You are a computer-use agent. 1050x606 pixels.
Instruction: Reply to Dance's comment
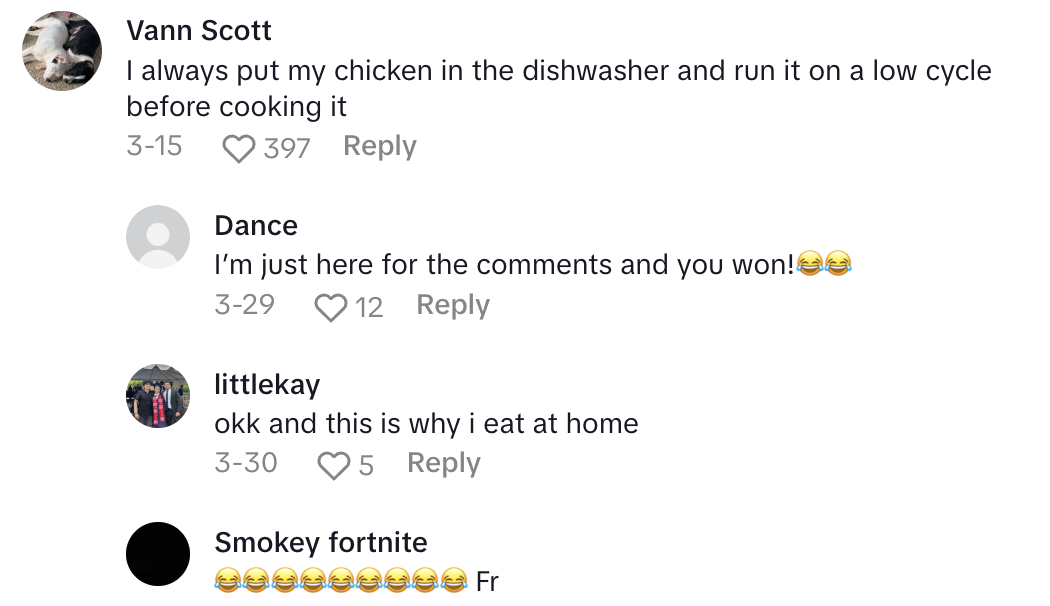tap(453, 305)
